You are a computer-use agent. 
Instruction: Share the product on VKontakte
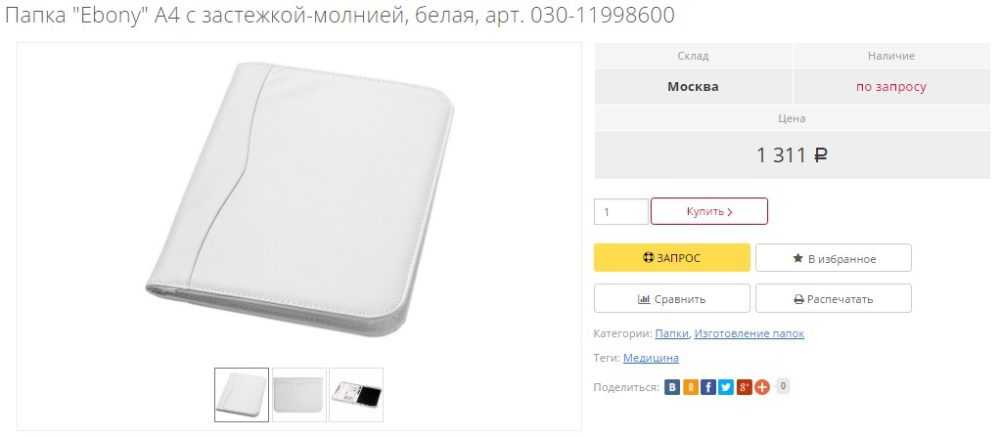click(672, 387)
